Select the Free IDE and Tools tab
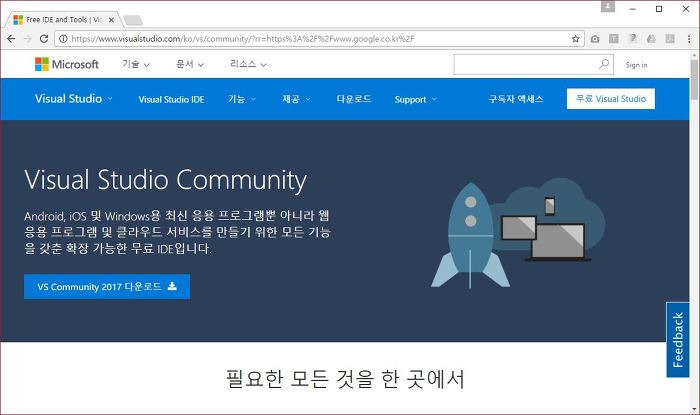 pyautogui.click(x=62, y=20)
